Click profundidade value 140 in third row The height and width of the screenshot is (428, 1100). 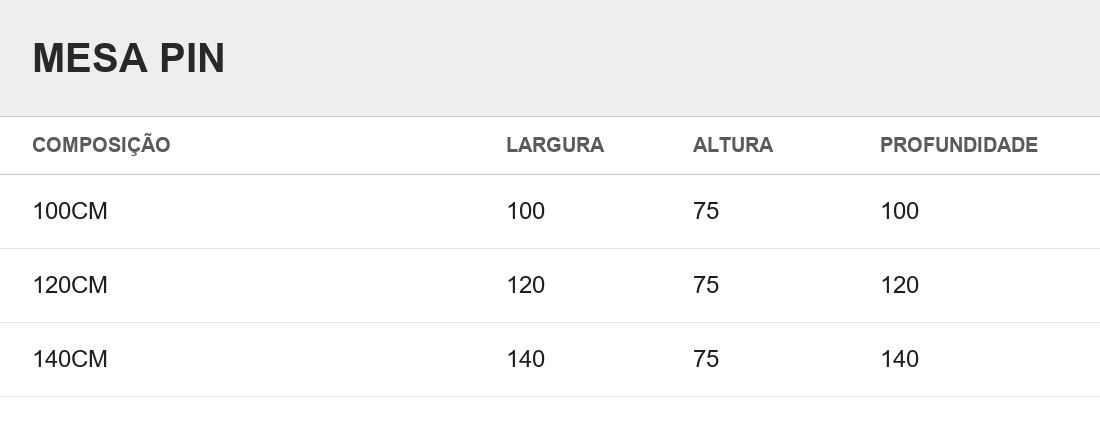899,359
